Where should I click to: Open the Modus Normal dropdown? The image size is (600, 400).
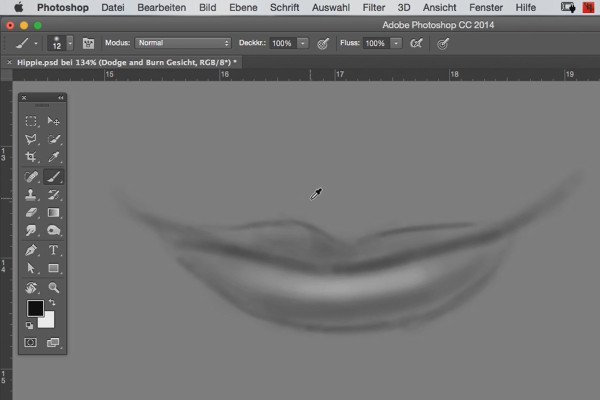183,43
